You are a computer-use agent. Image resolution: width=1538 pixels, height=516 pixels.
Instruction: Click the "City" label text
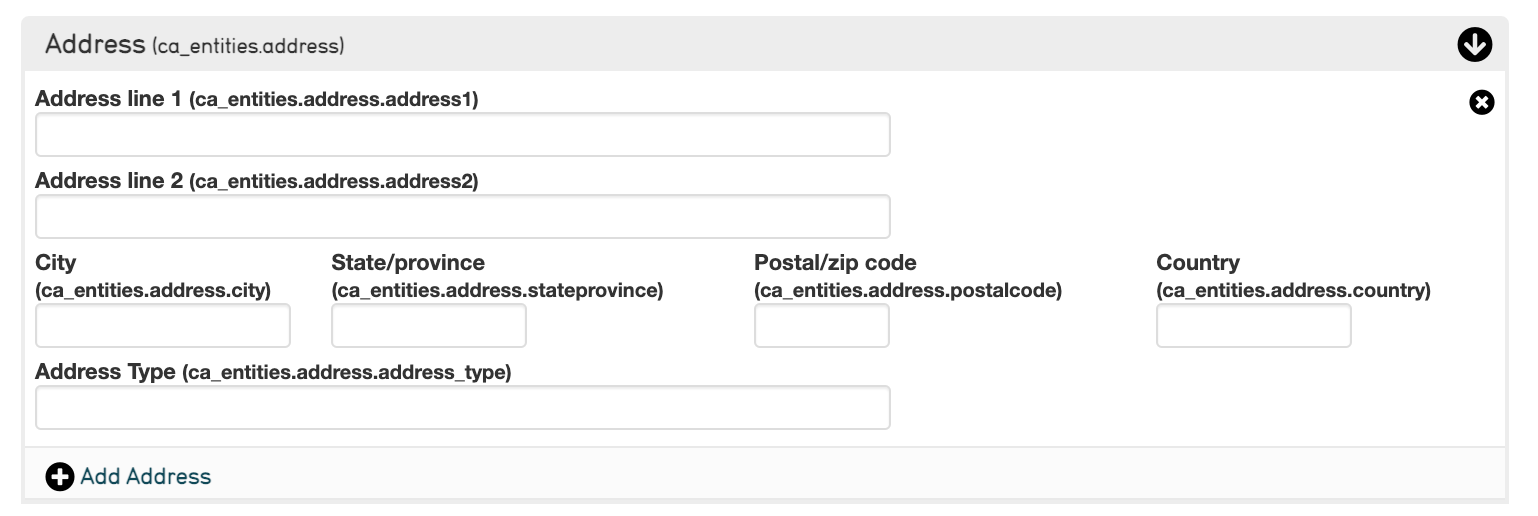56,263
